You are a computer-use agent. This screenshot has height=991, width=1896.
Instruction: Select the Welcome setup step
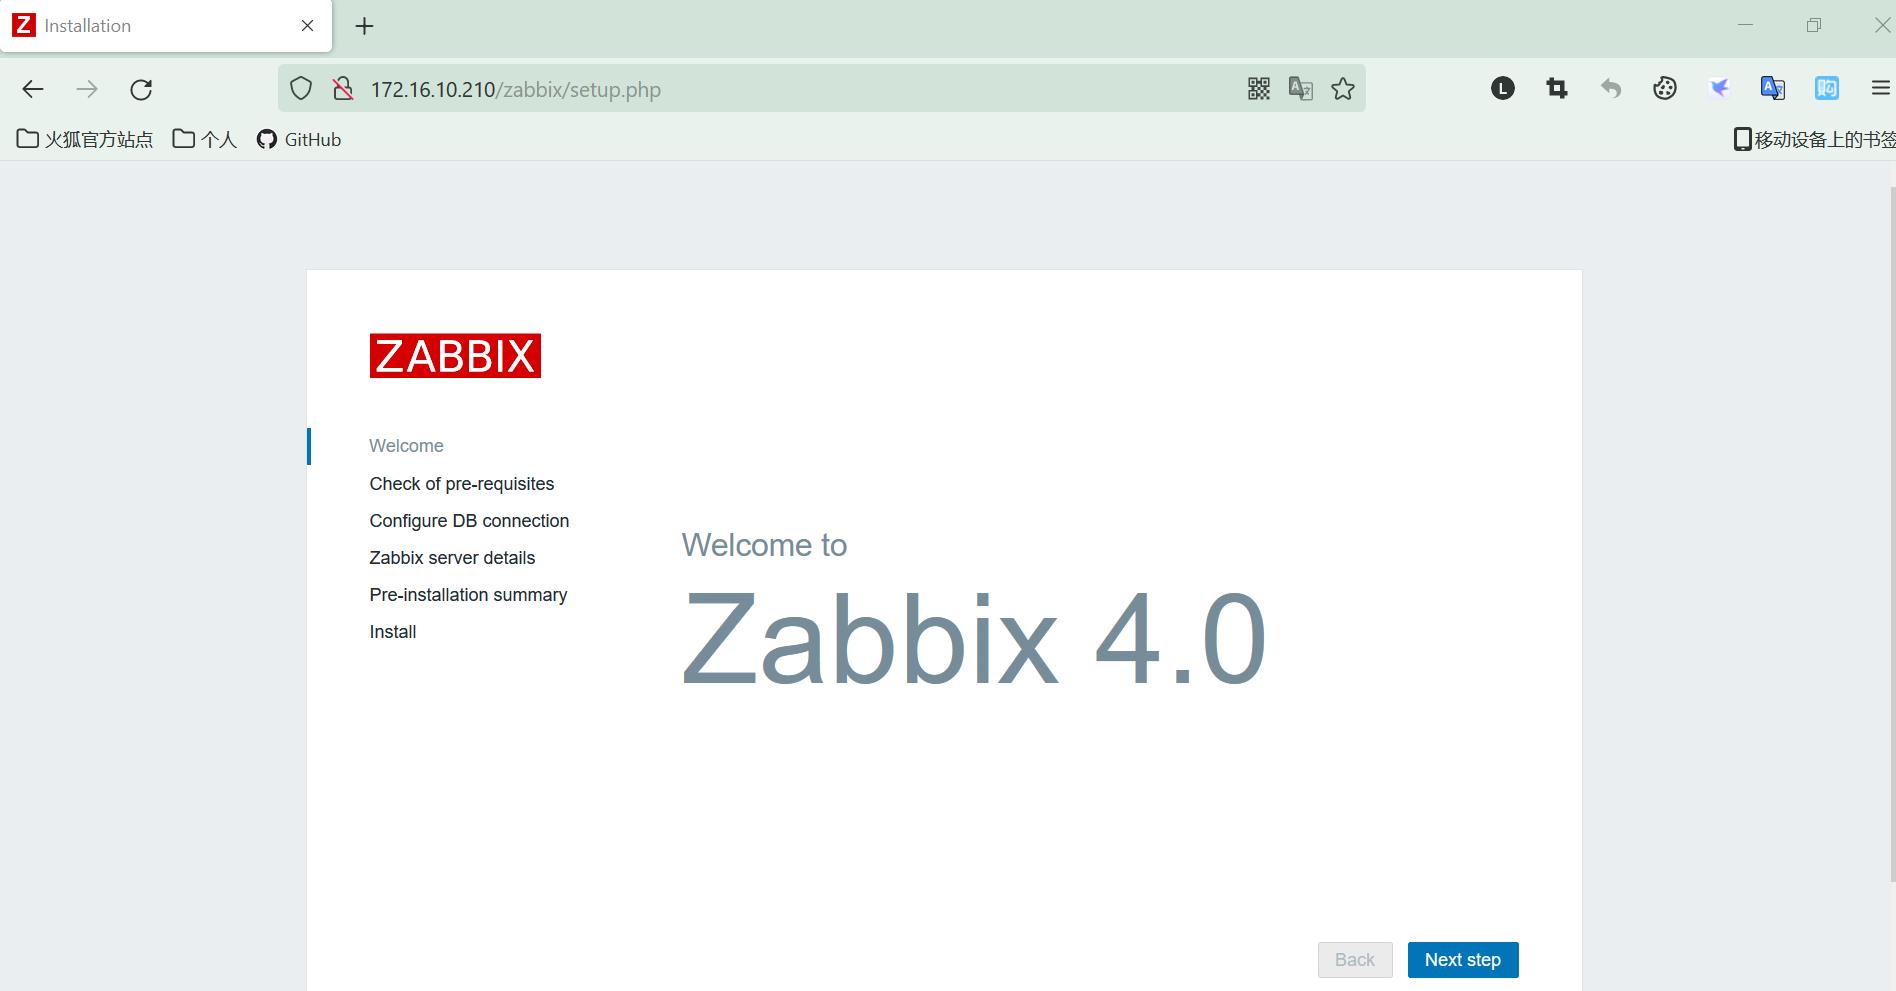406,446
